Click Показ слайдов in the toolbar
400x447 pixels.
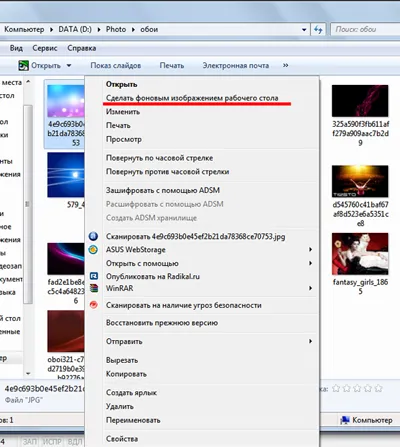[x=116, y=65]
